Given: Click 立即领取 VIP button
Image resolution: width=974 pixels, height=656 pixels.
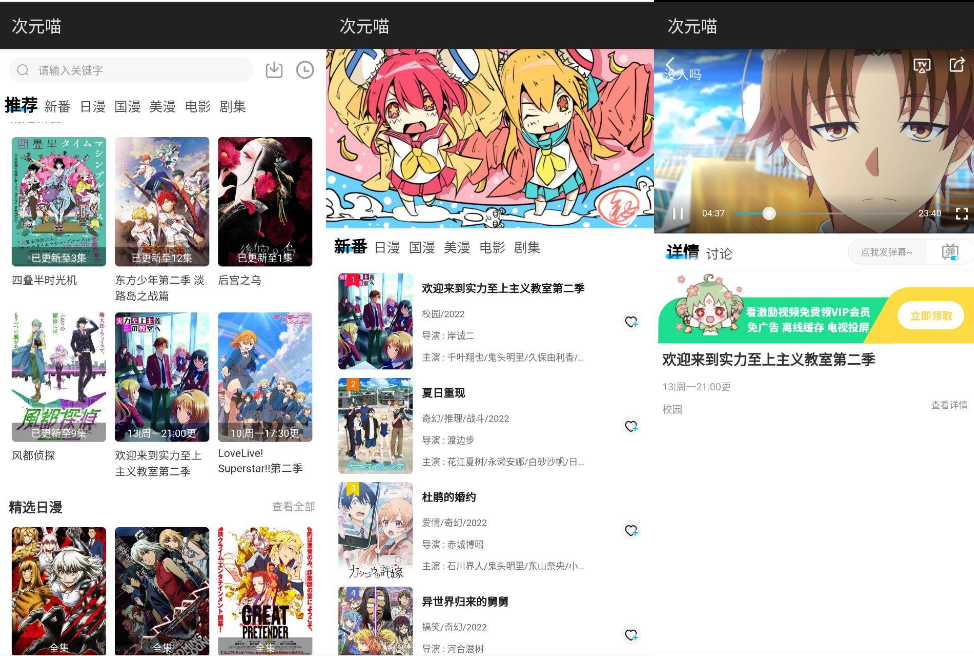Looking at the screenshot, I should coord(931,316).
